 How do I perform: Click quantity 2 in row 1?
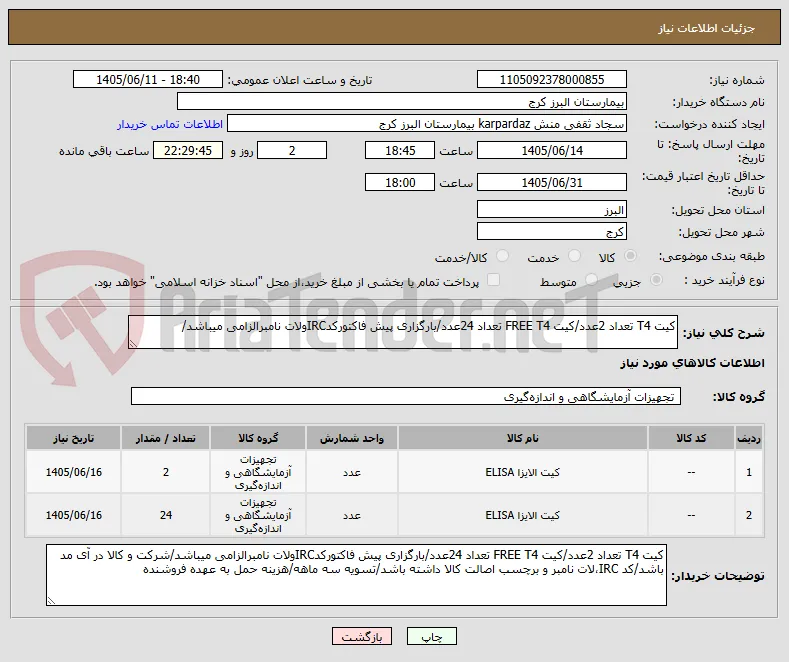pos(166,472)
